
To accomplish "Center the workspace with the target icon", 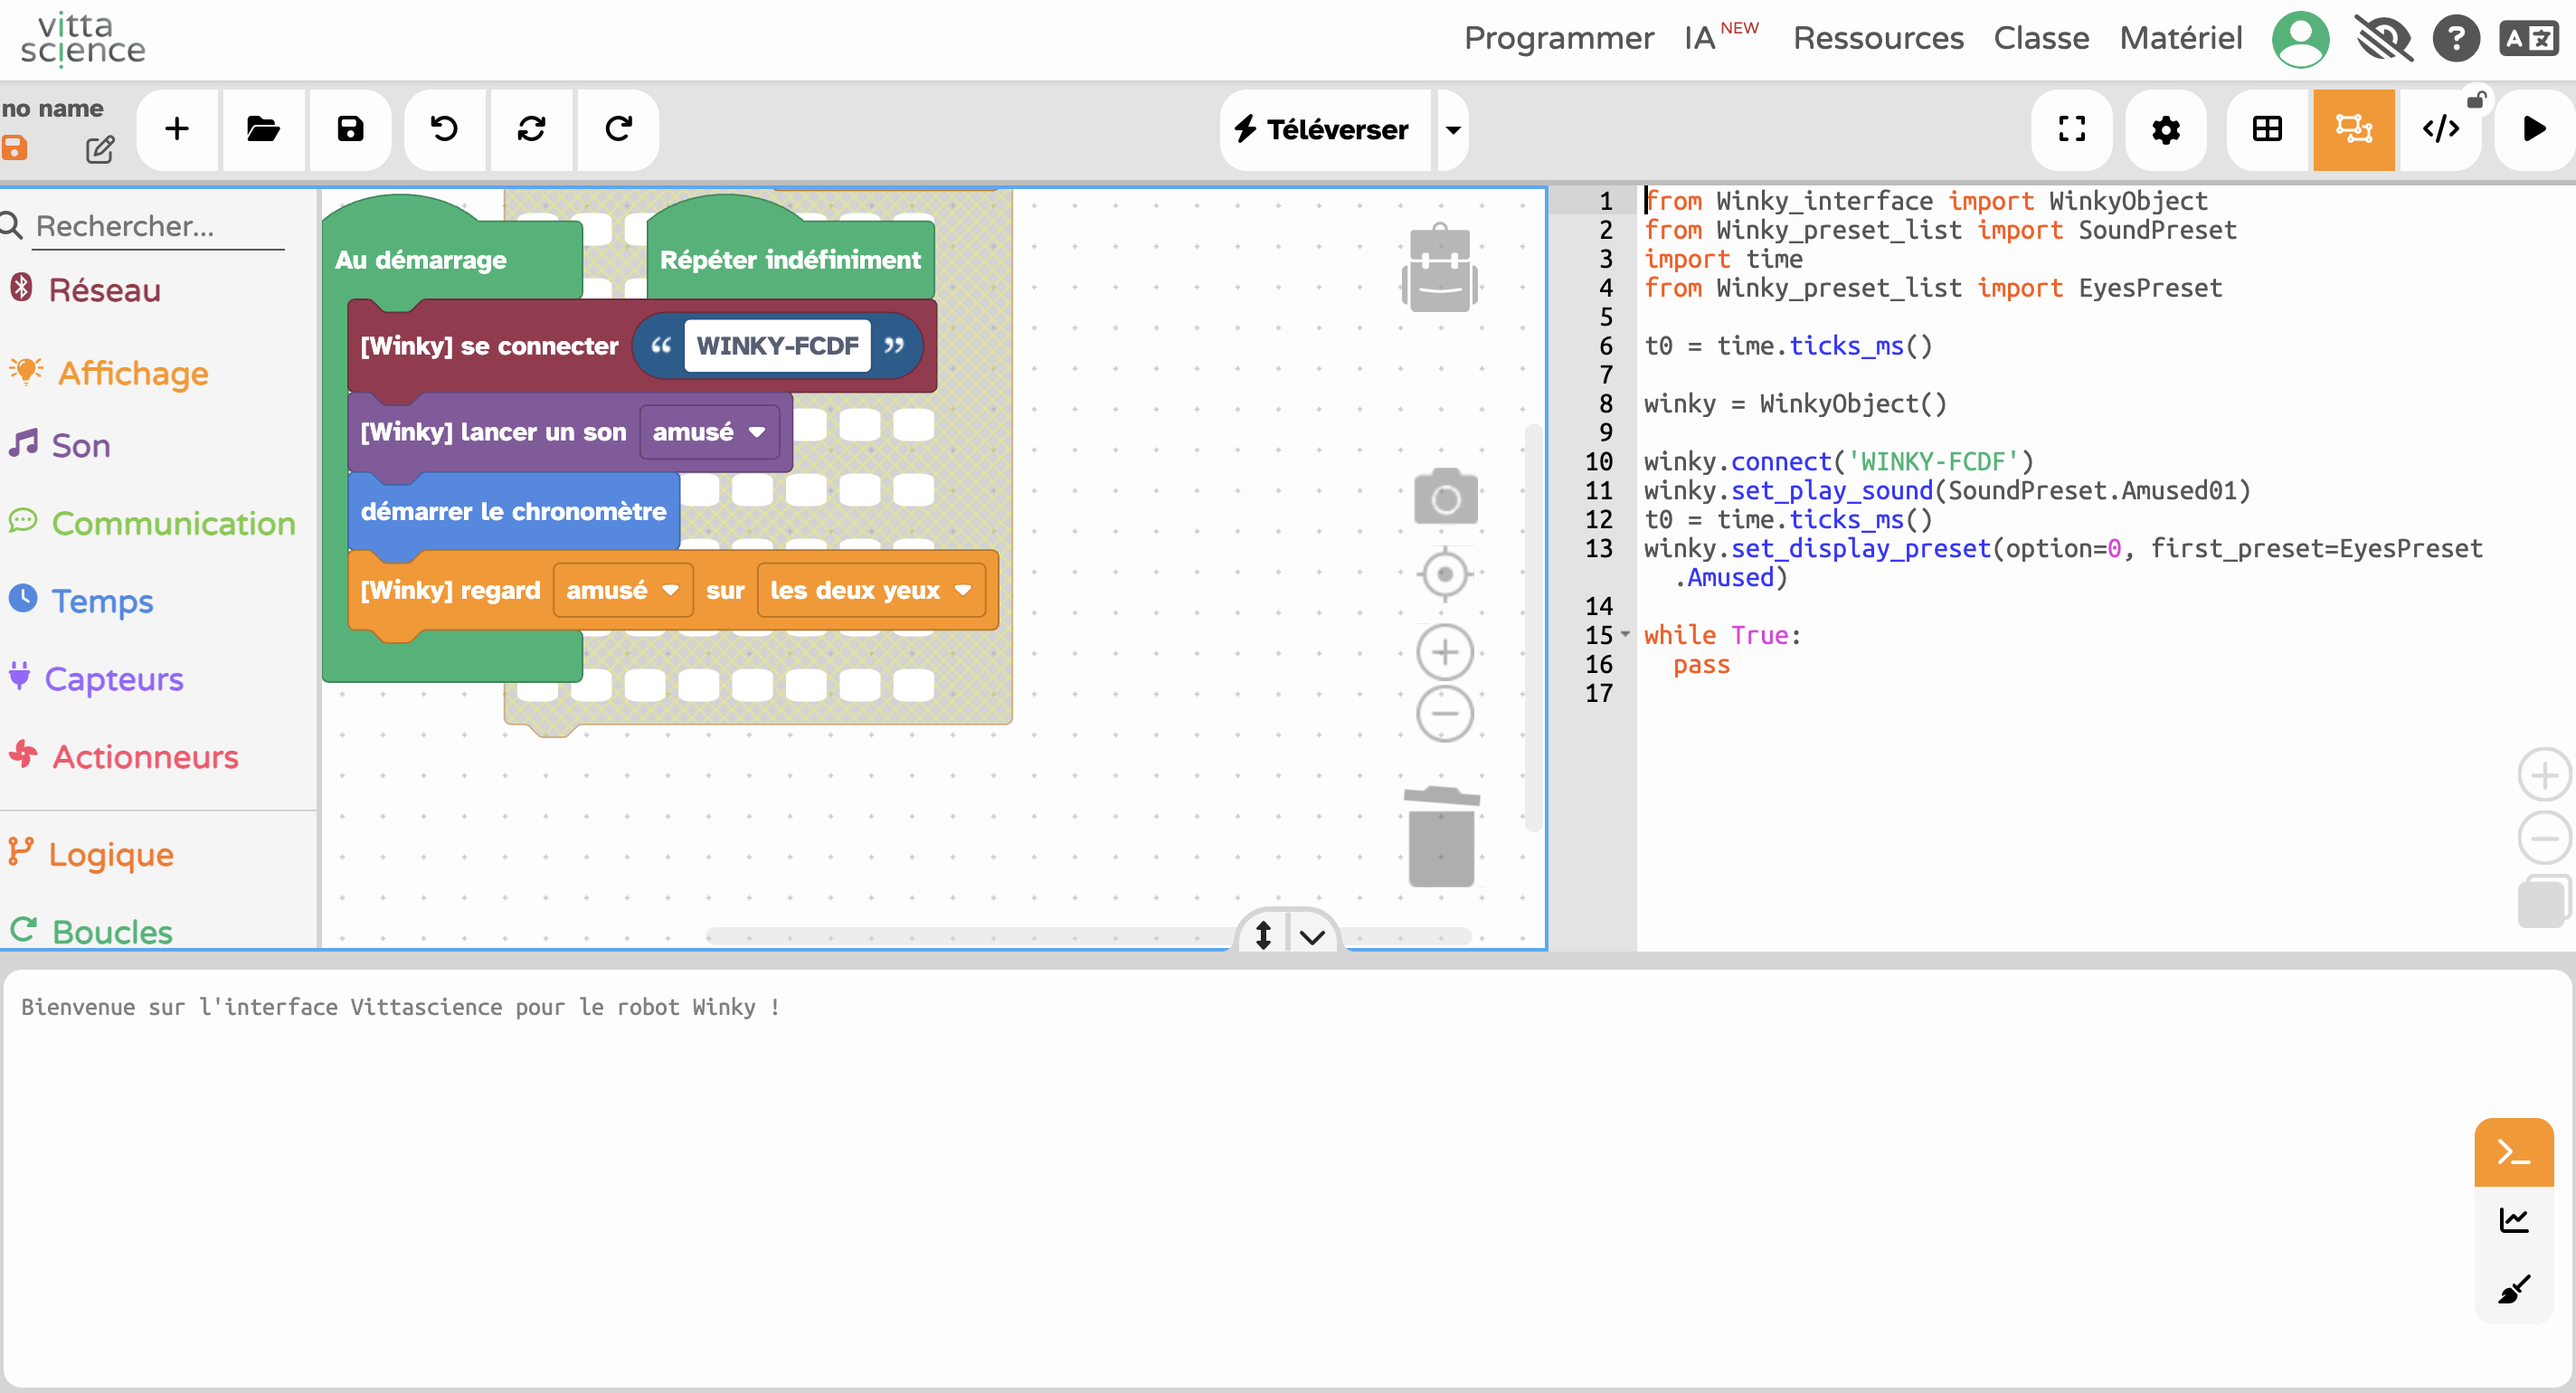I will pyautogui.click(x=1445, y=574).
